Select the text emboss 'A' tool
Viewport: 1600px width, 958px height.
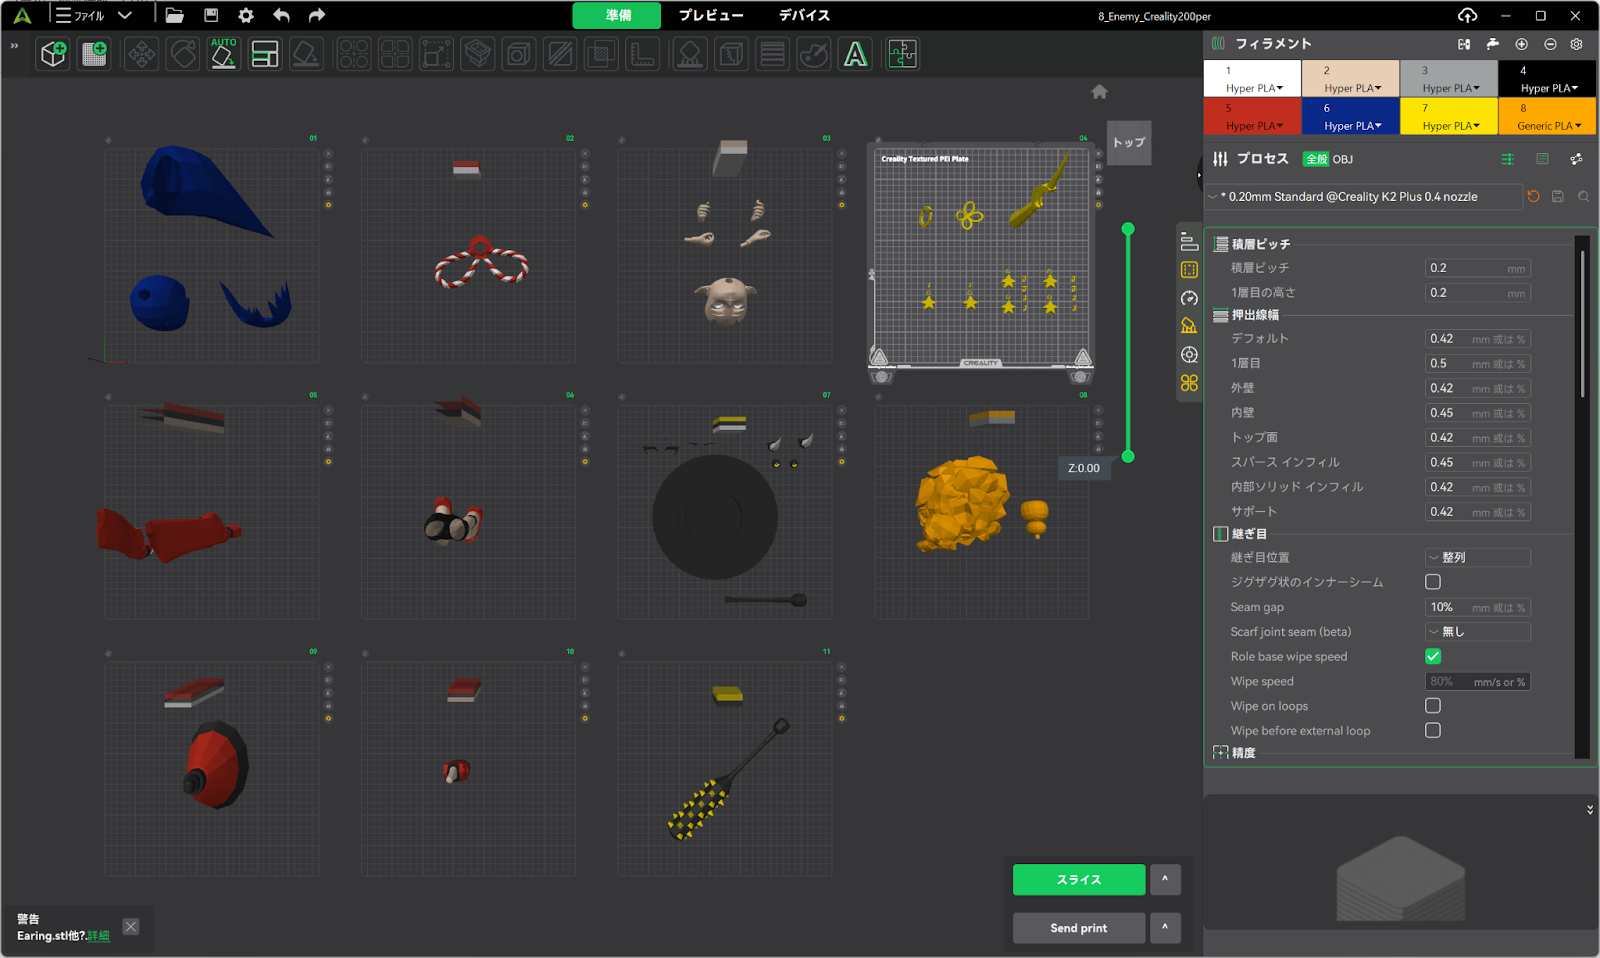(x=855, y=54)
